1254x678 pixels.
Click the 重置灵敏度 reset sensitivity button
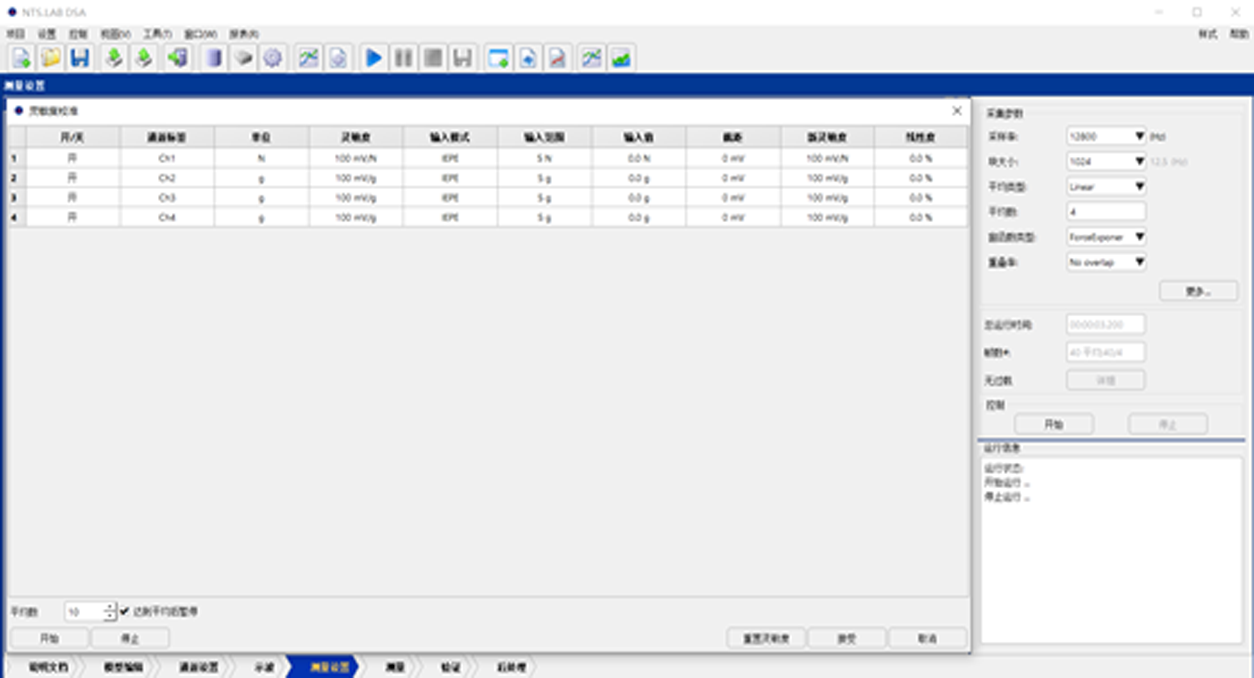click(765, 638)
